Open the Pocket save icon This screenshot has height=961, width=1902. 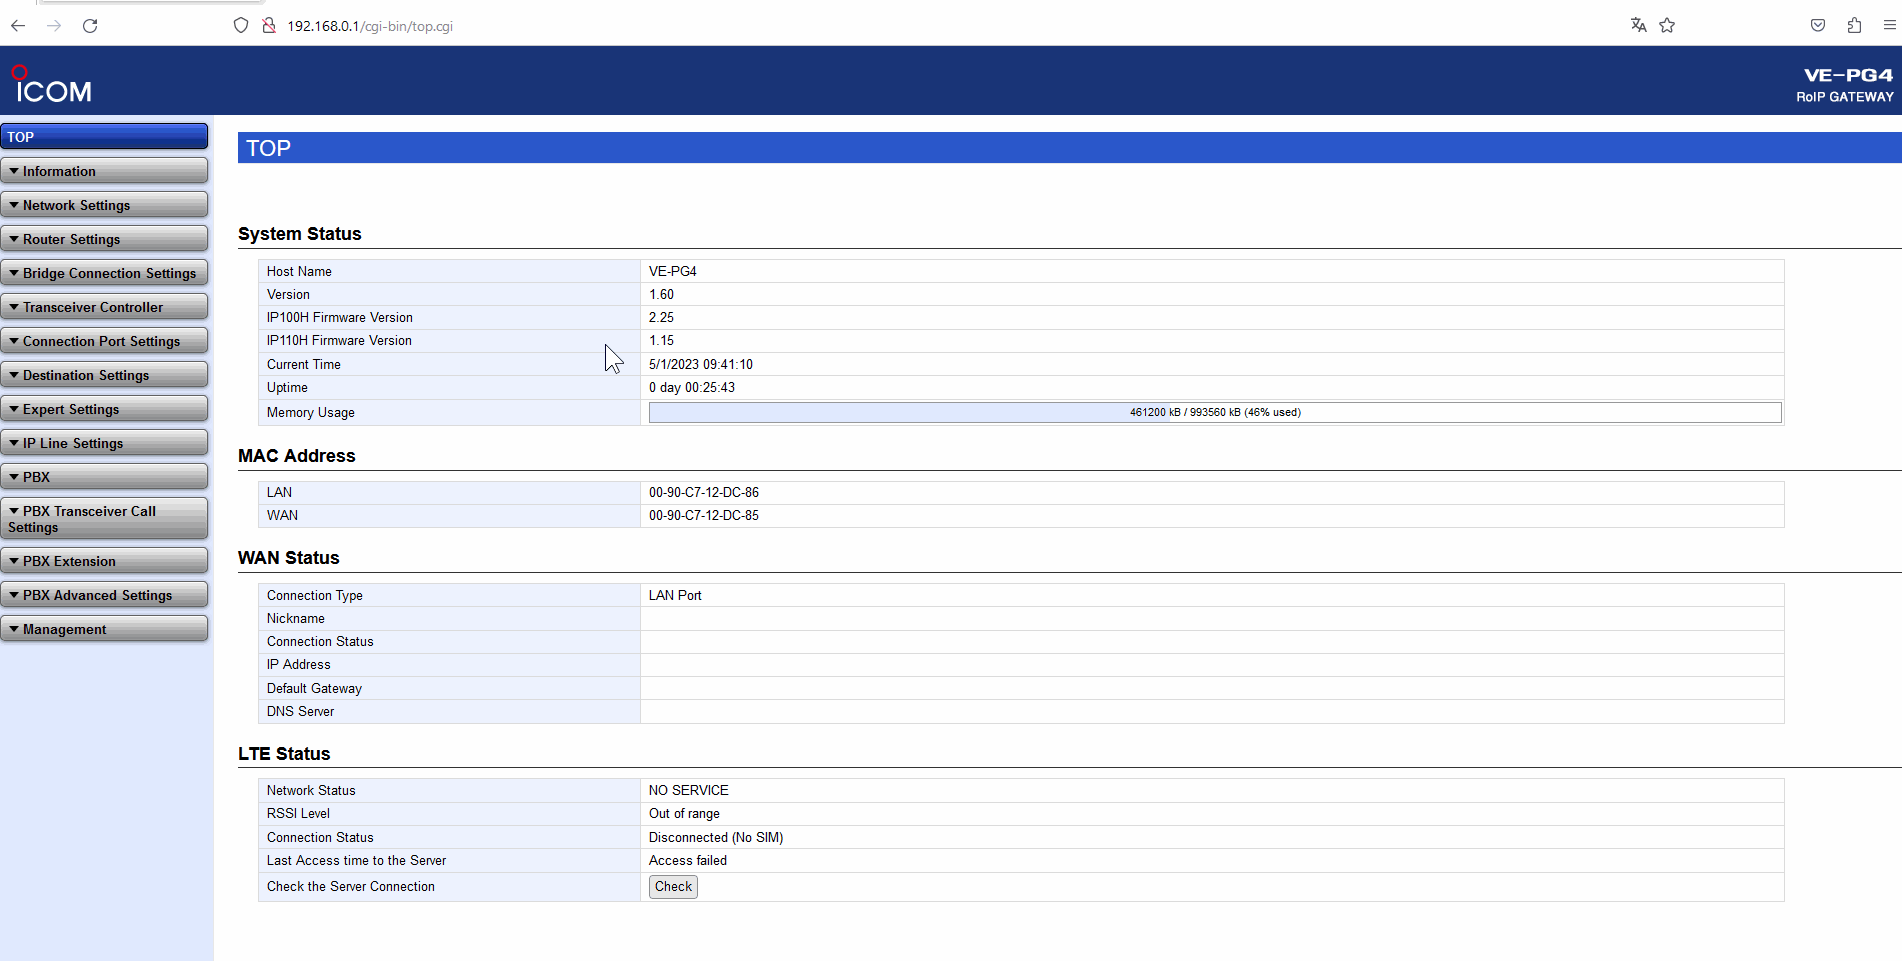pyautogui.click(x=1818, y=26)
